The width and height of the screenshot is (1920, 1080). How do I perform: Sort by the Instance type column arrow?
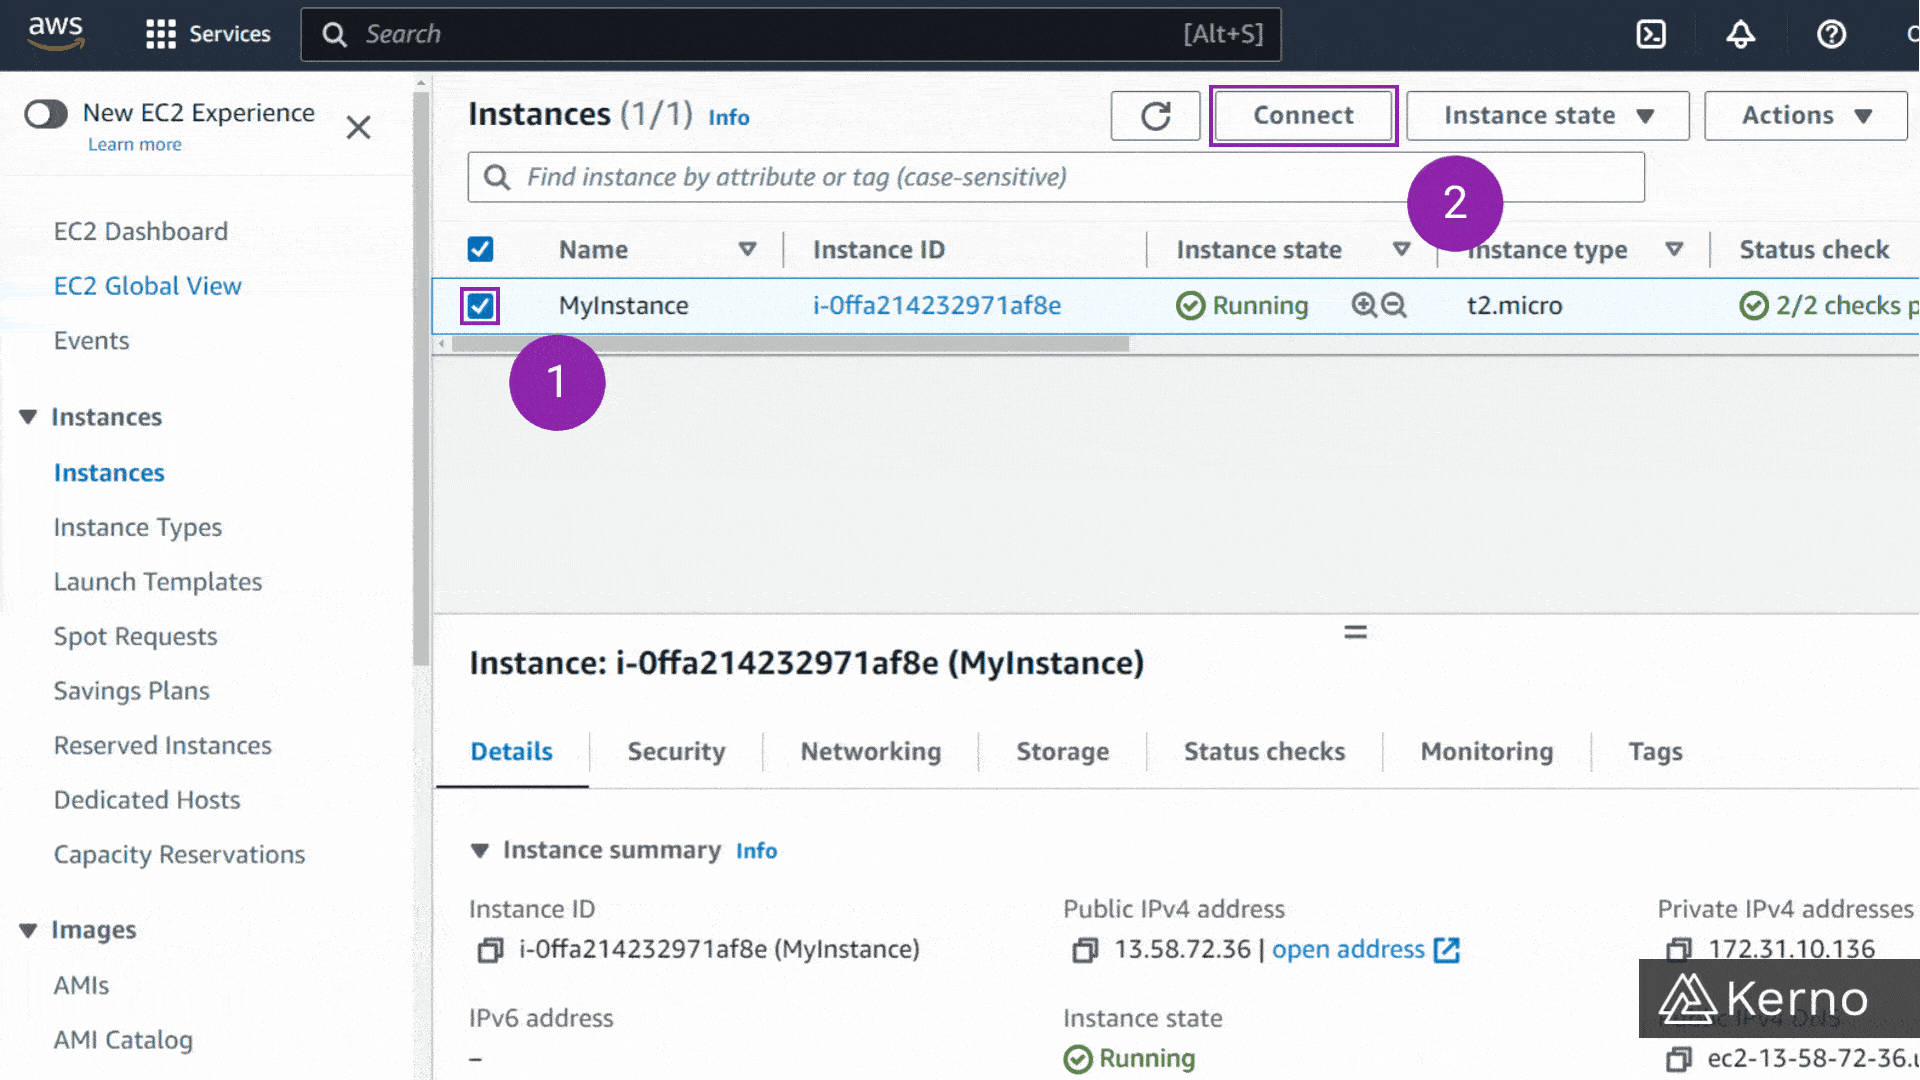coord(1674,249)
